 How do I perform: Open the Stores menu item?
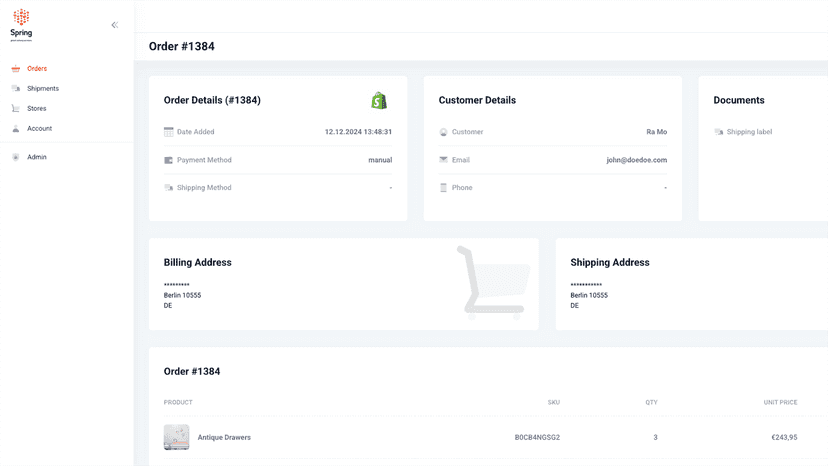[x=36, y=108]
